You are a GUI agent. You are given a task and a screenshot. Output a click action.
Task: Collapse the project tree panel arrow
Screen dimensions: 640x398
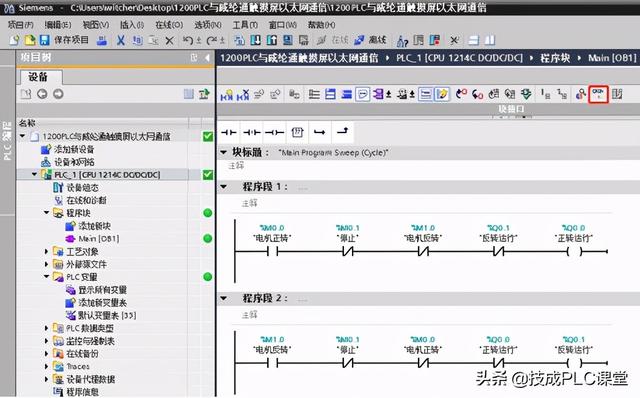[207, 58]
